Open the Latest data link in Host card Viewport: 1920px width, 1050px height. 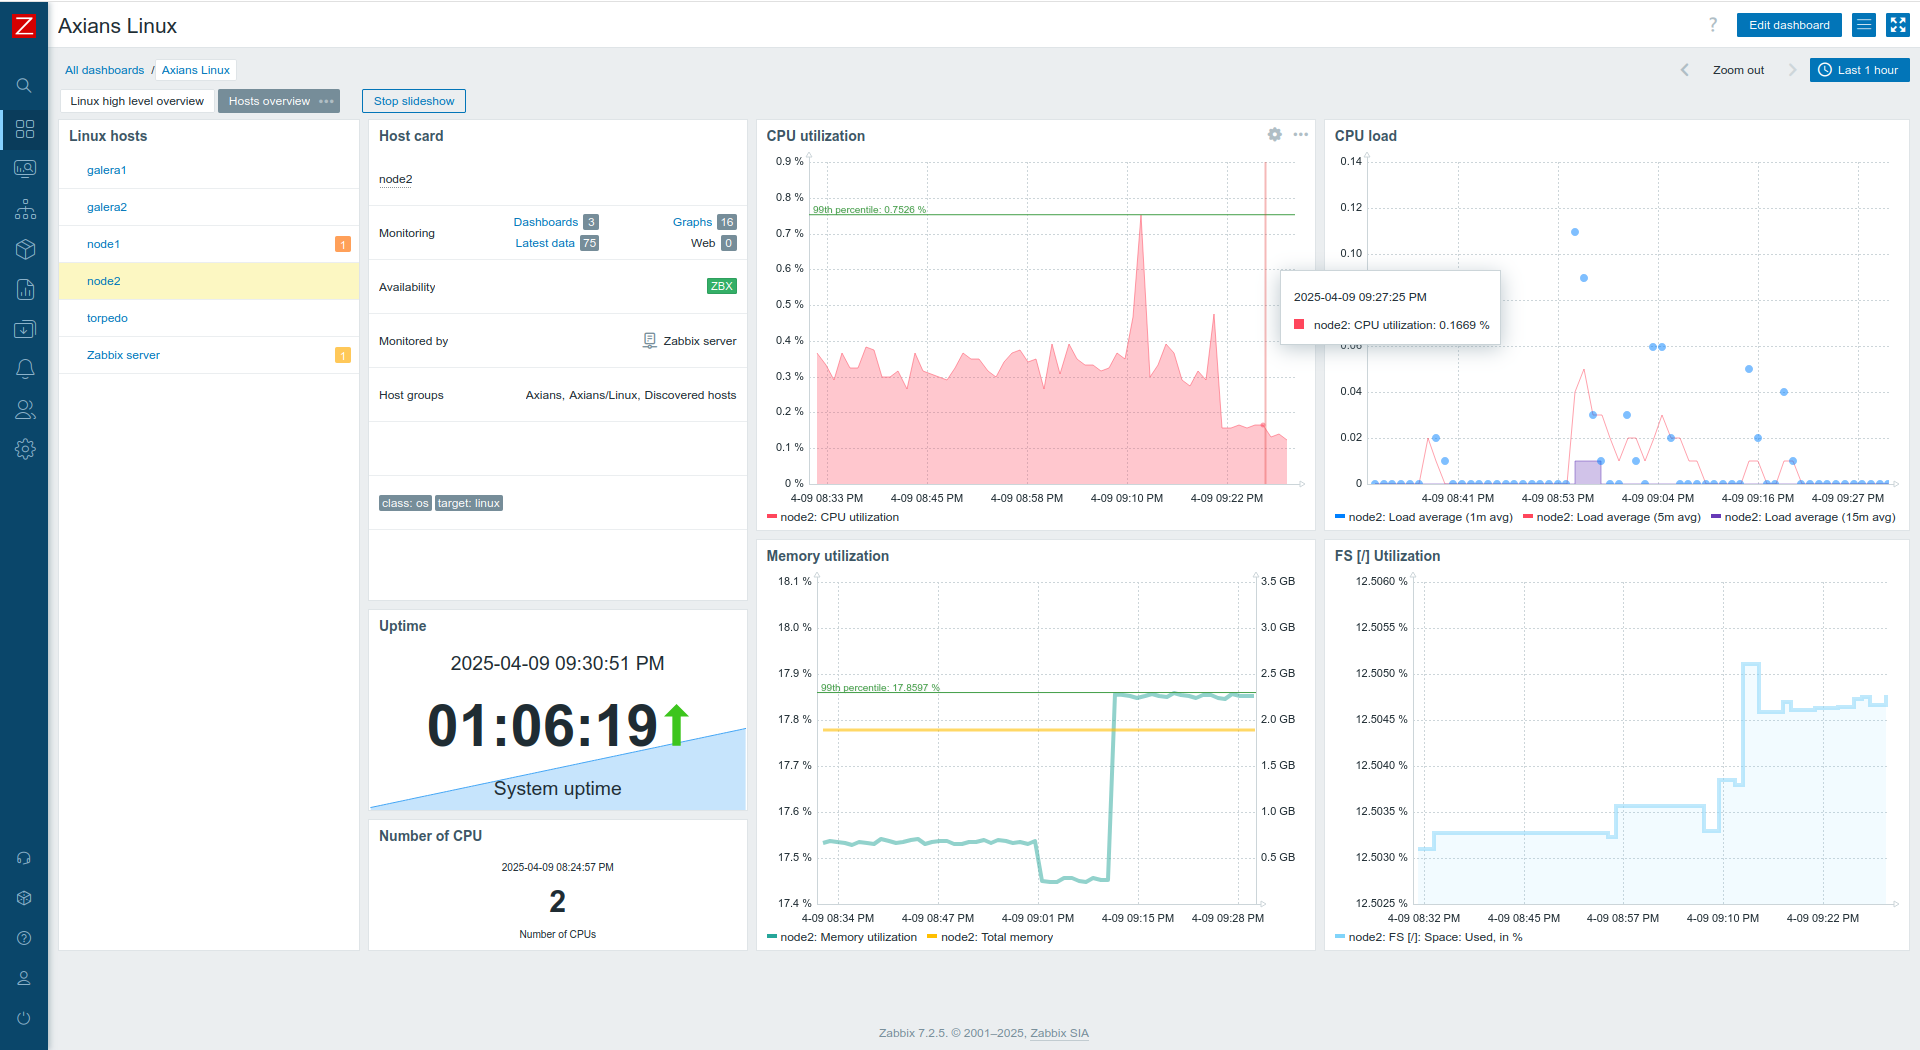click(545, 243)
